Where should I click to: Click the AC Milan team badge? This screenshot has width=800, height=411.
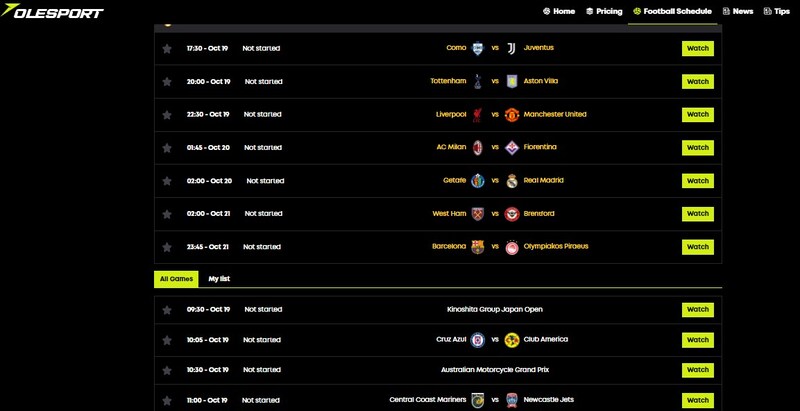click(478, 147)
